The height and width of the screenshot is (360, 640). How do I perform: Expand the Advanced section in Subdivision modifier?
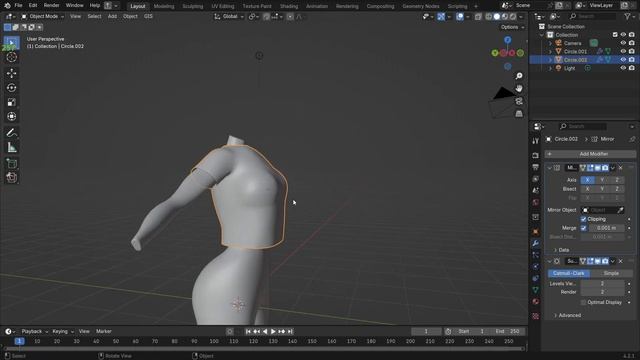click(x=567, y=316)
